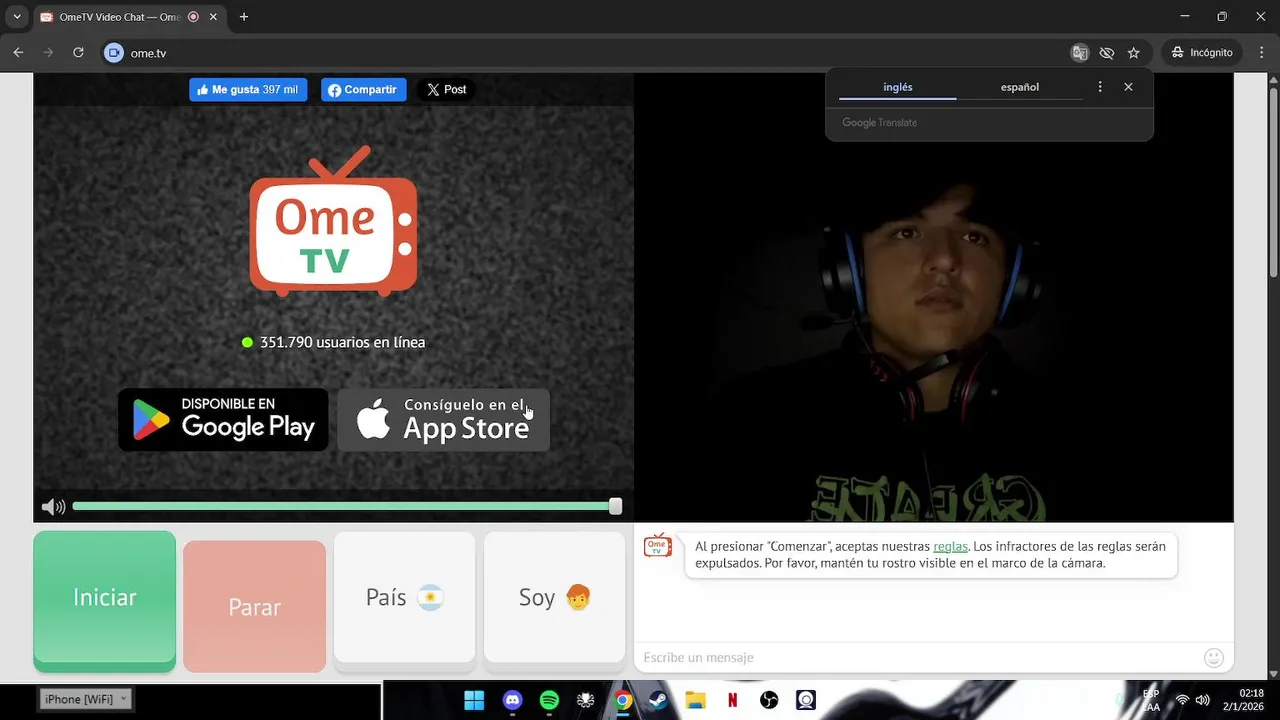Click the ome.tv address bar
This screenshot has width=1280, height=720.
590,52
